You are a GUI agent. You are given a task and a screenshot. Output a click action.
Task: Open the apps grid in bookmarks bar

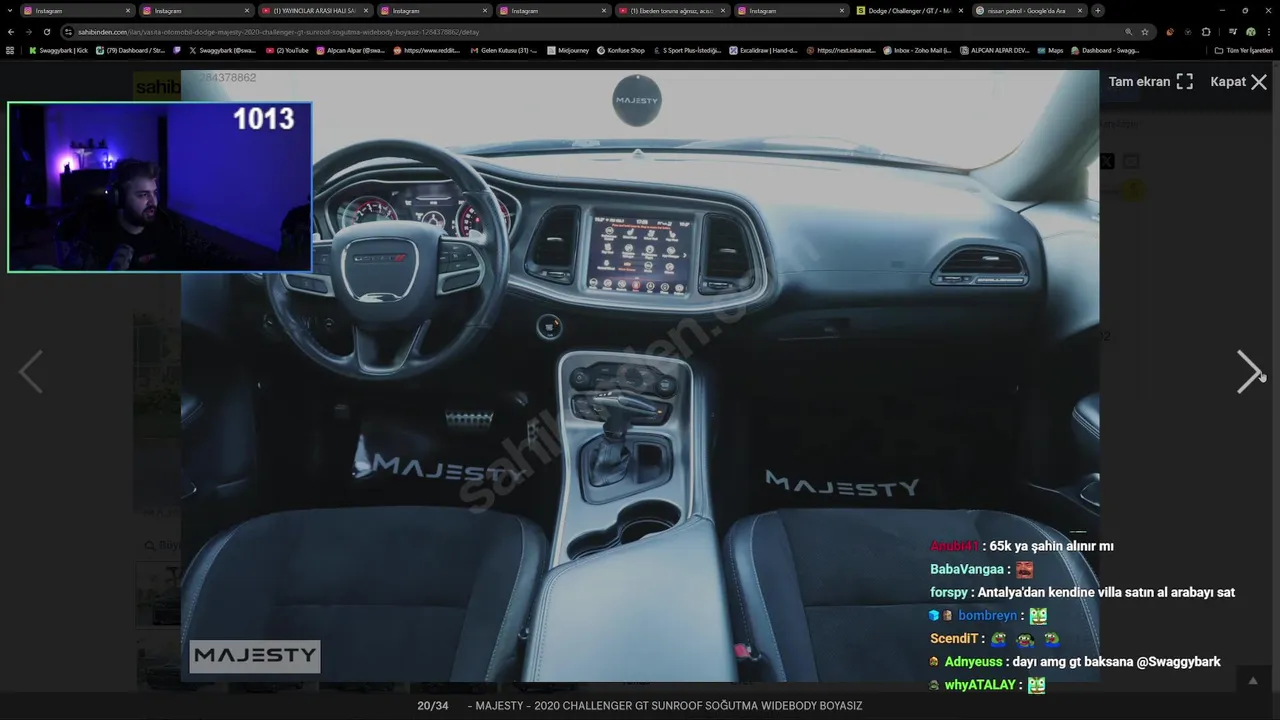(x=10, y=50)
